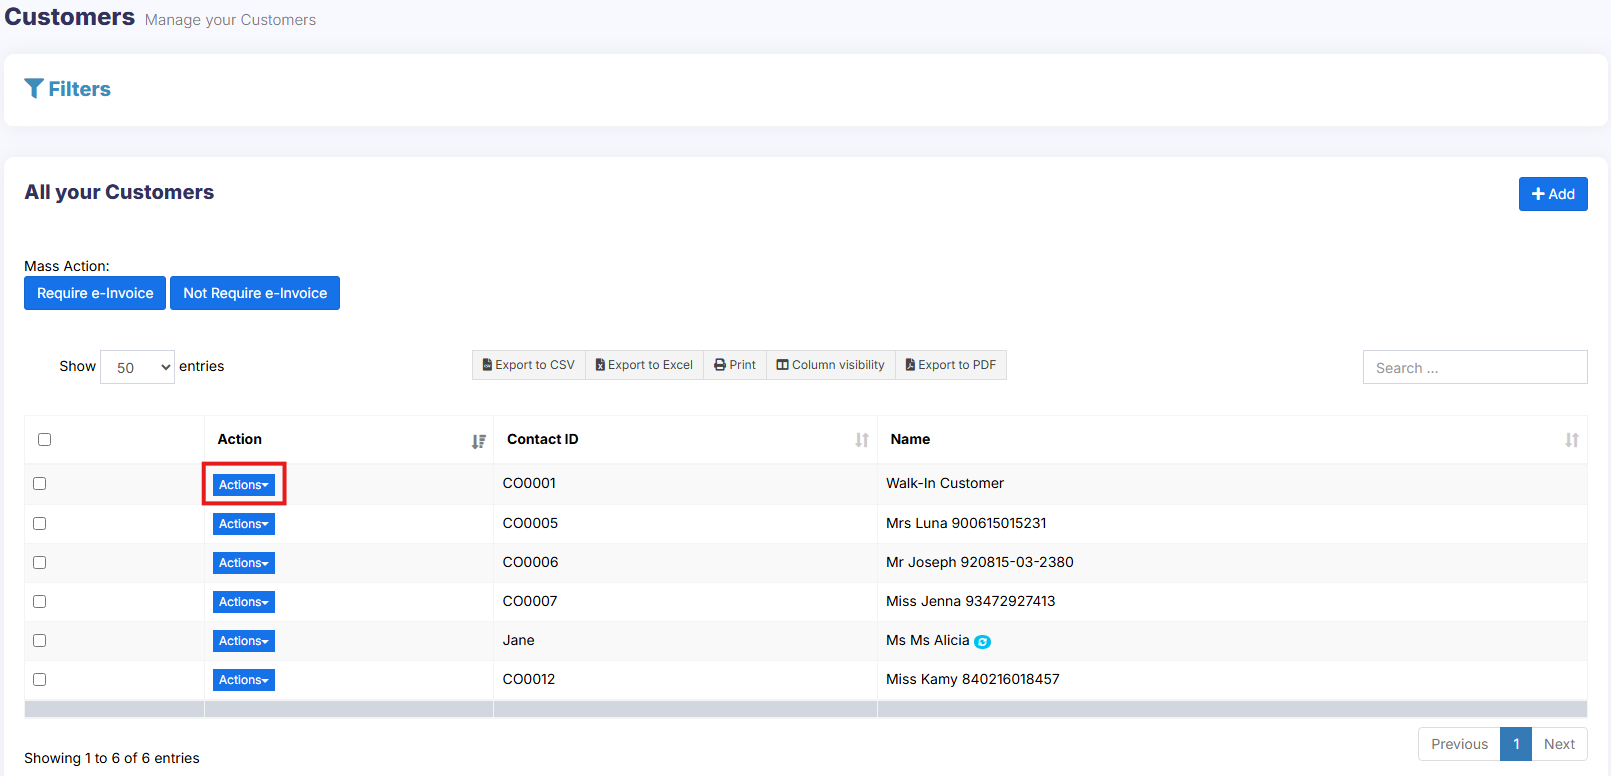Click the Contact ID sort arrows icon
This screenshot has height=776, width=1611.
861,441
